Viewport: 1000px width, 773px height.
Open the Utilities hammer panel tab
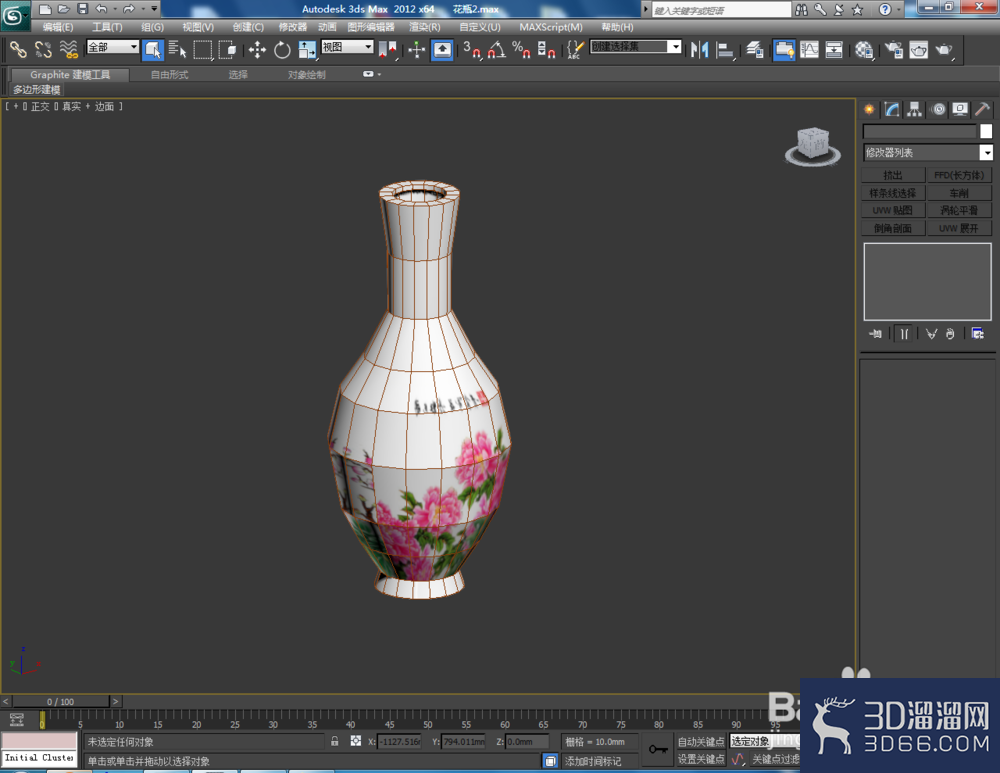[x=982, y=109]
